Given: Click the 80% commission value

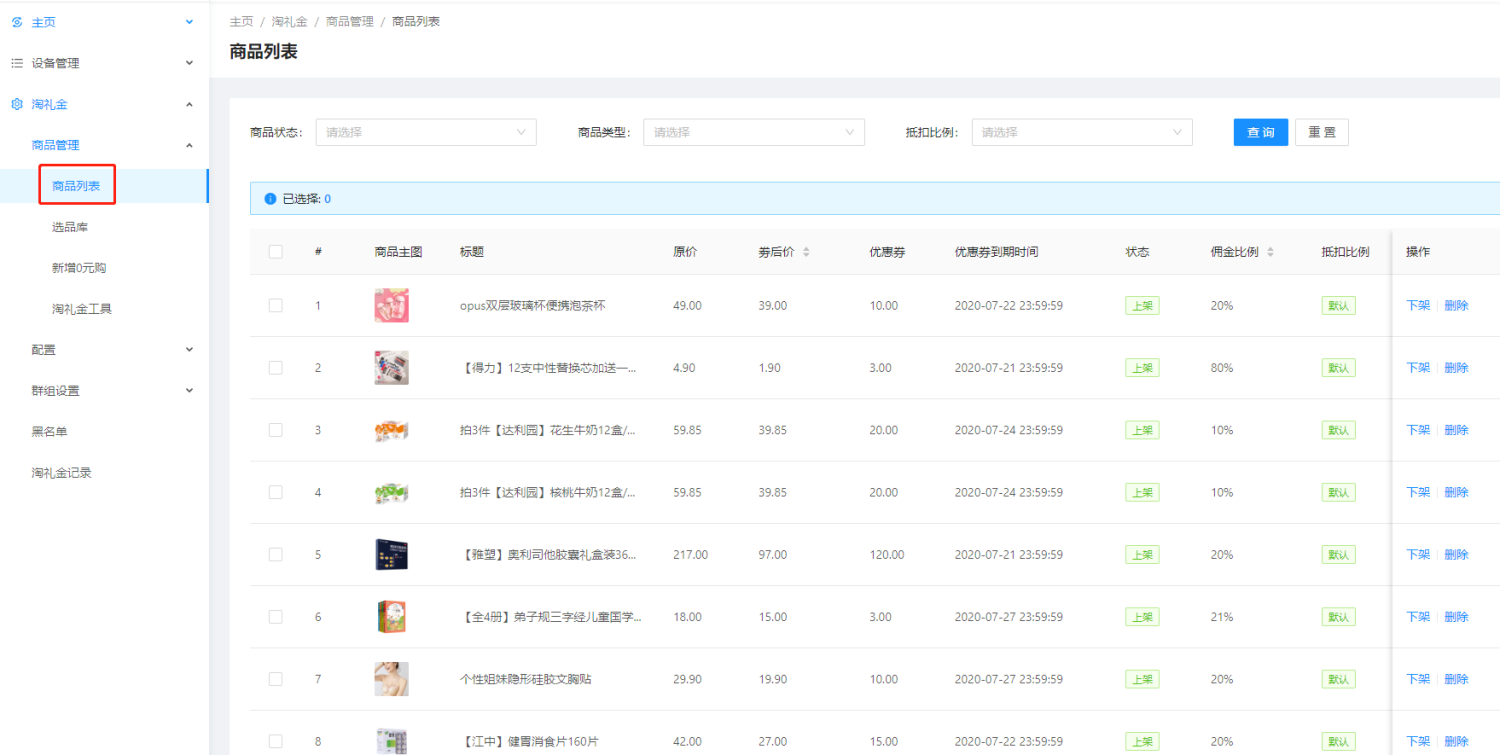Looking at the screenshot, I should (x=1222, y=367).
